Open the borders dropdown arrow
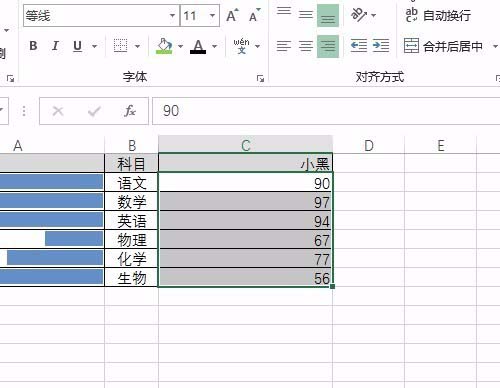This screenshot has width=500, height=388. pyautogui.click(x=137, y=46)
